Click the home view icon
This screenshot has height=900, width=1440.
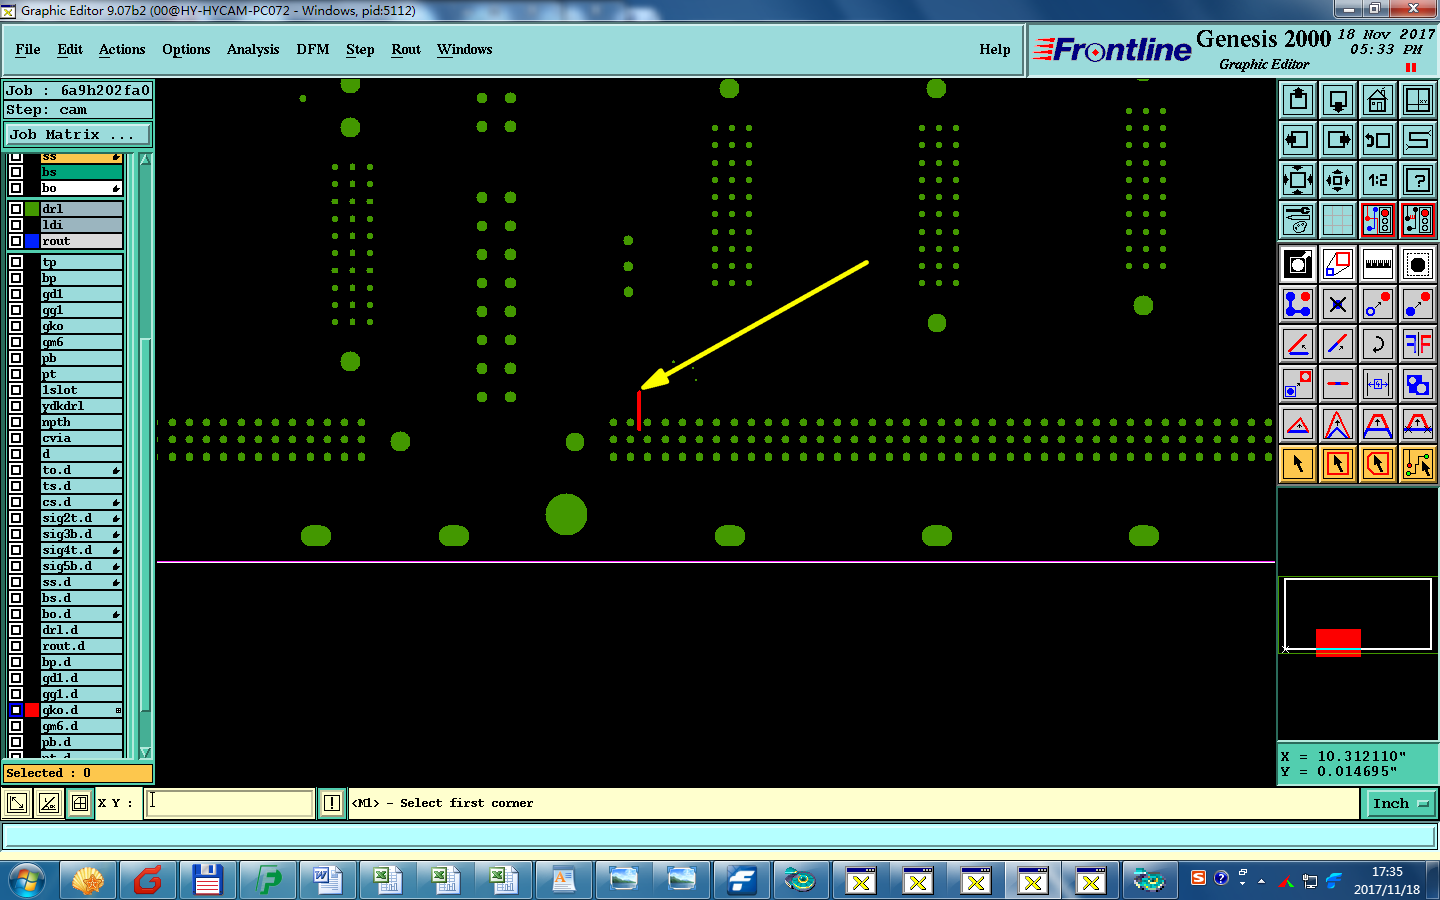1378,100
